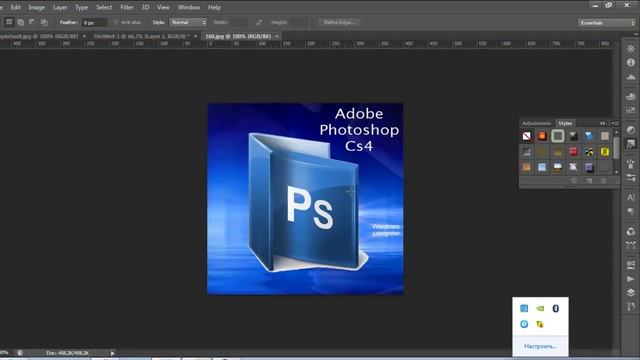640x360 pixels.
Task: Open the Paragraph panel icon
Action: pyautogui.click(x=631, y=211)
